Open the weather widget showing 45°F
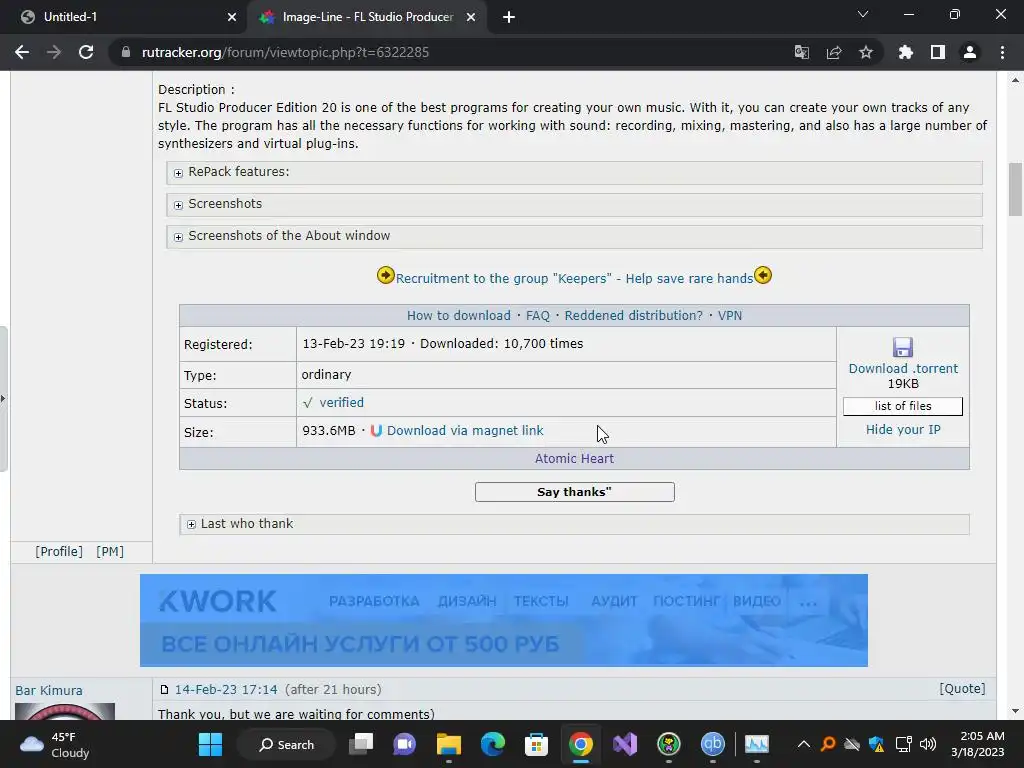 pyautogui.click(x=54, y=744)
